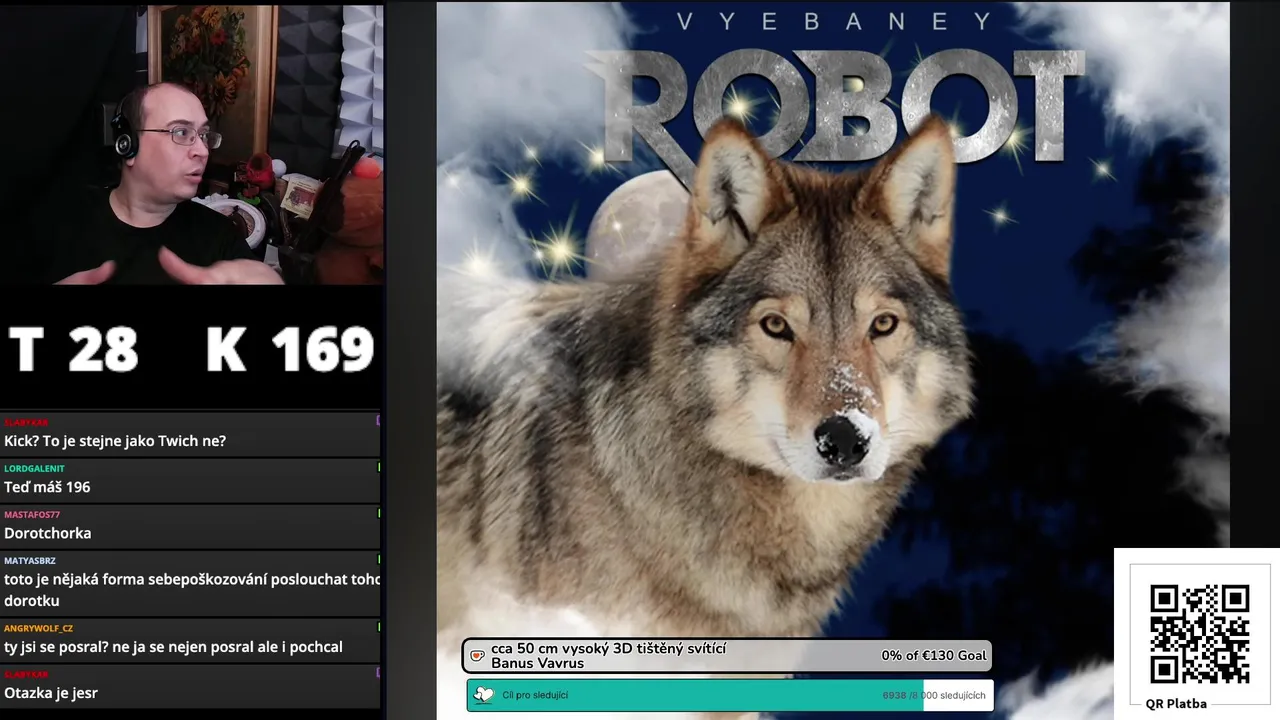
Task: Click the teal follower goal progress bar
Action: (730, 695)
